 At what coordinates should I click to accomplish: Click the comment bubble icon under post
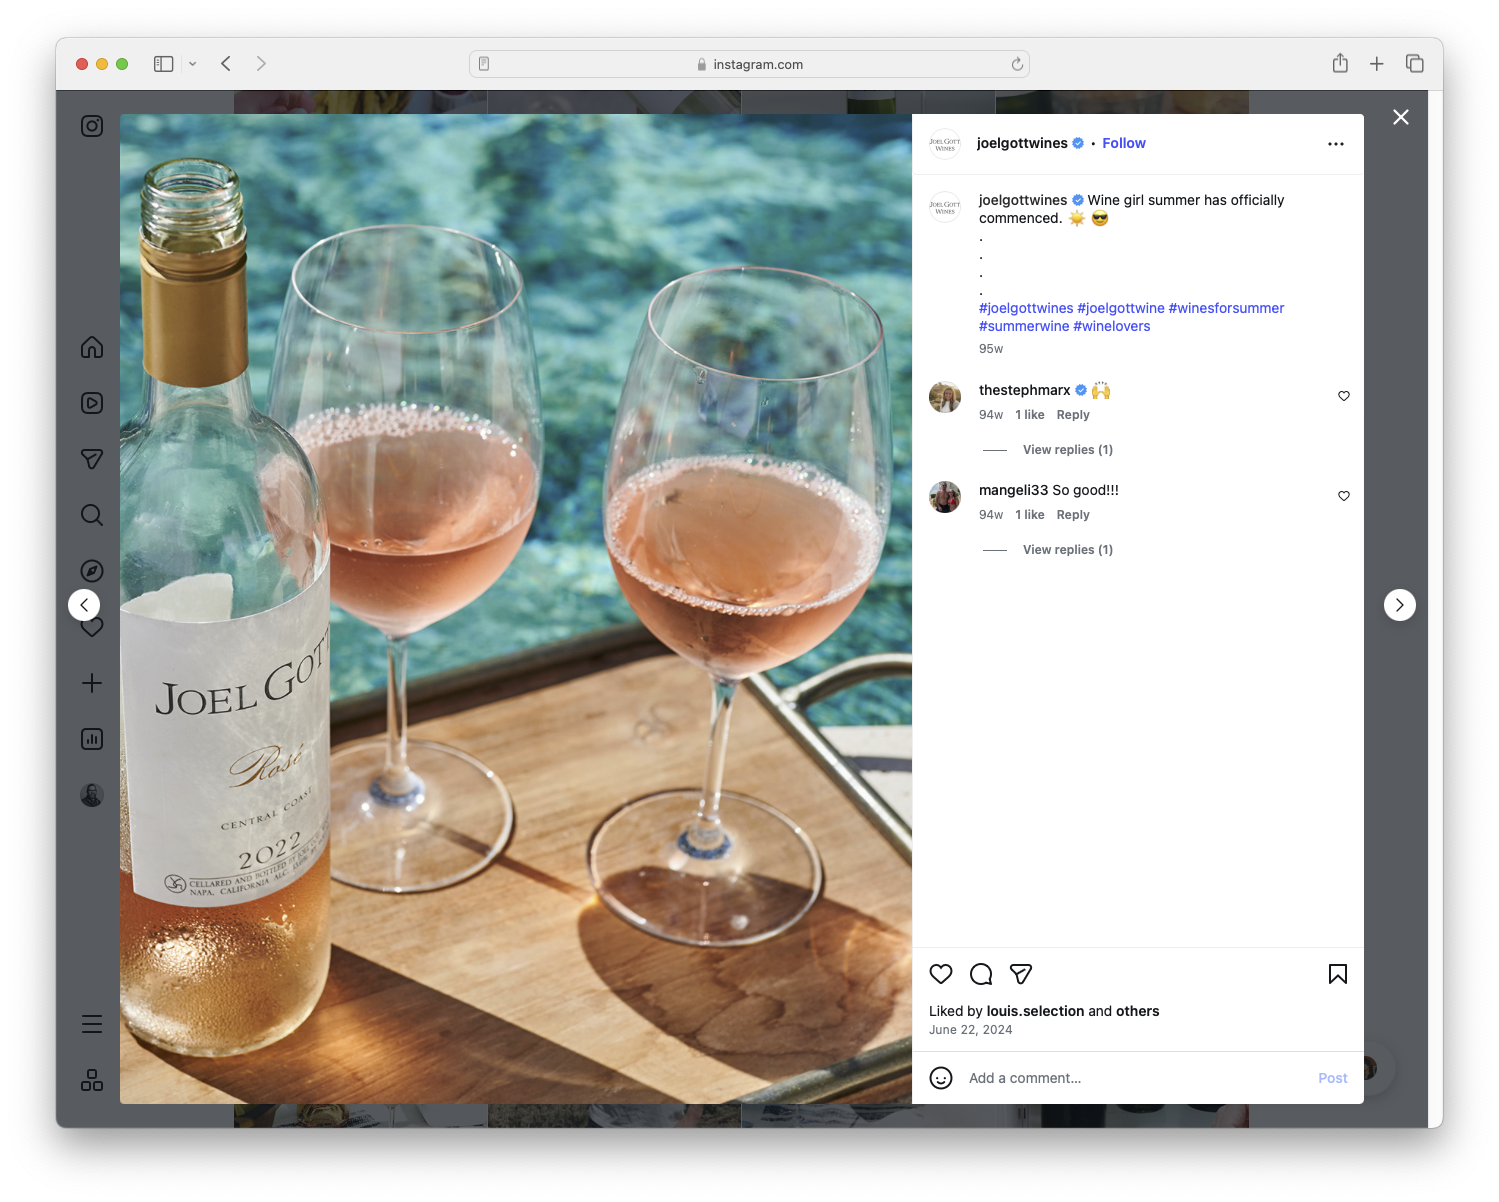coord(981,974)
